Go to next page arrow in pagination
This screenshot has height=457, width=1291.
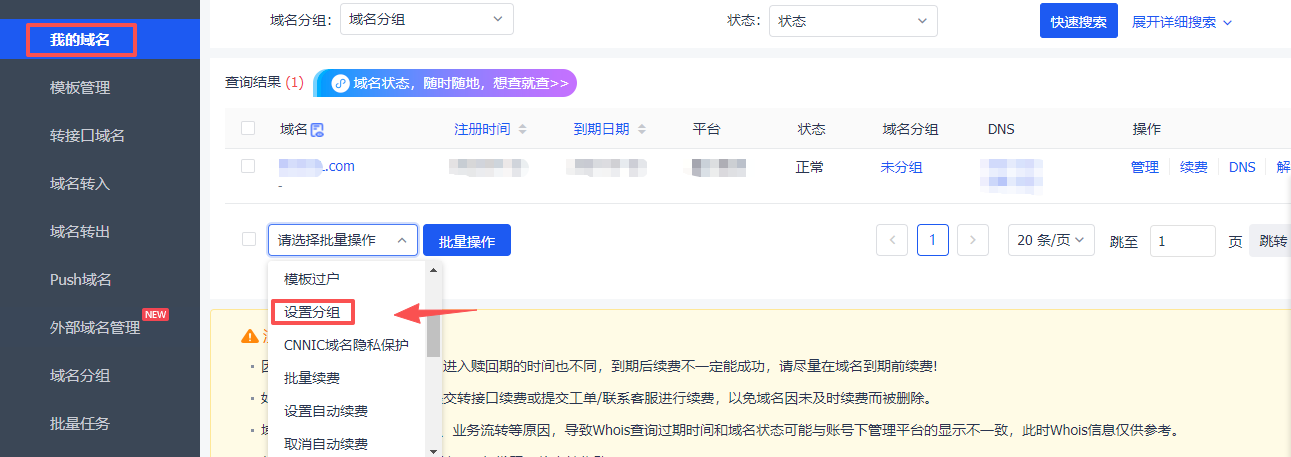pos(973,240)
